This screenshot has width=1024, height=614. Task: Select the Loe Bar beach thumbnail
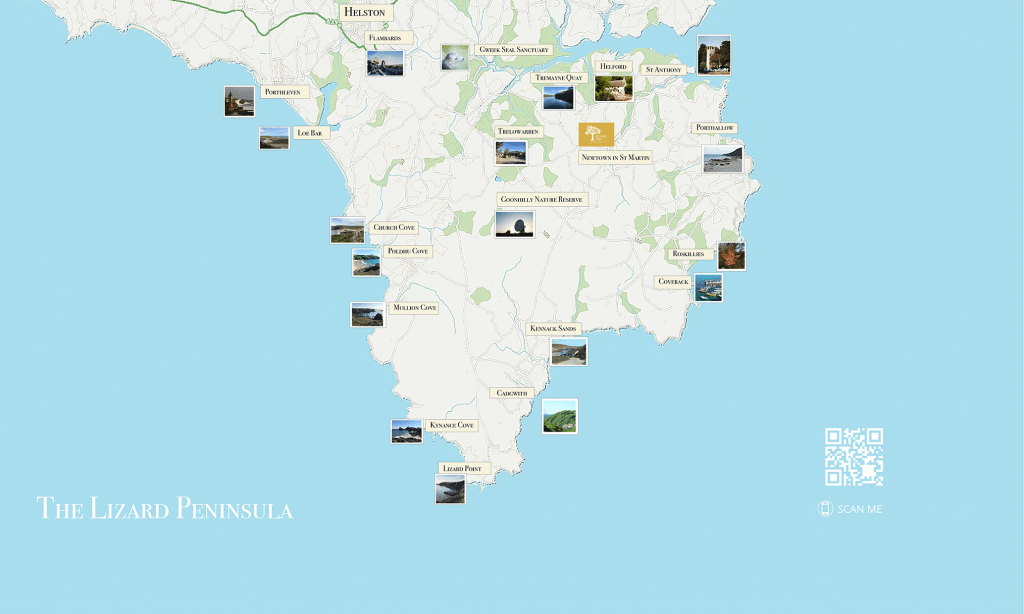(274, 138)
